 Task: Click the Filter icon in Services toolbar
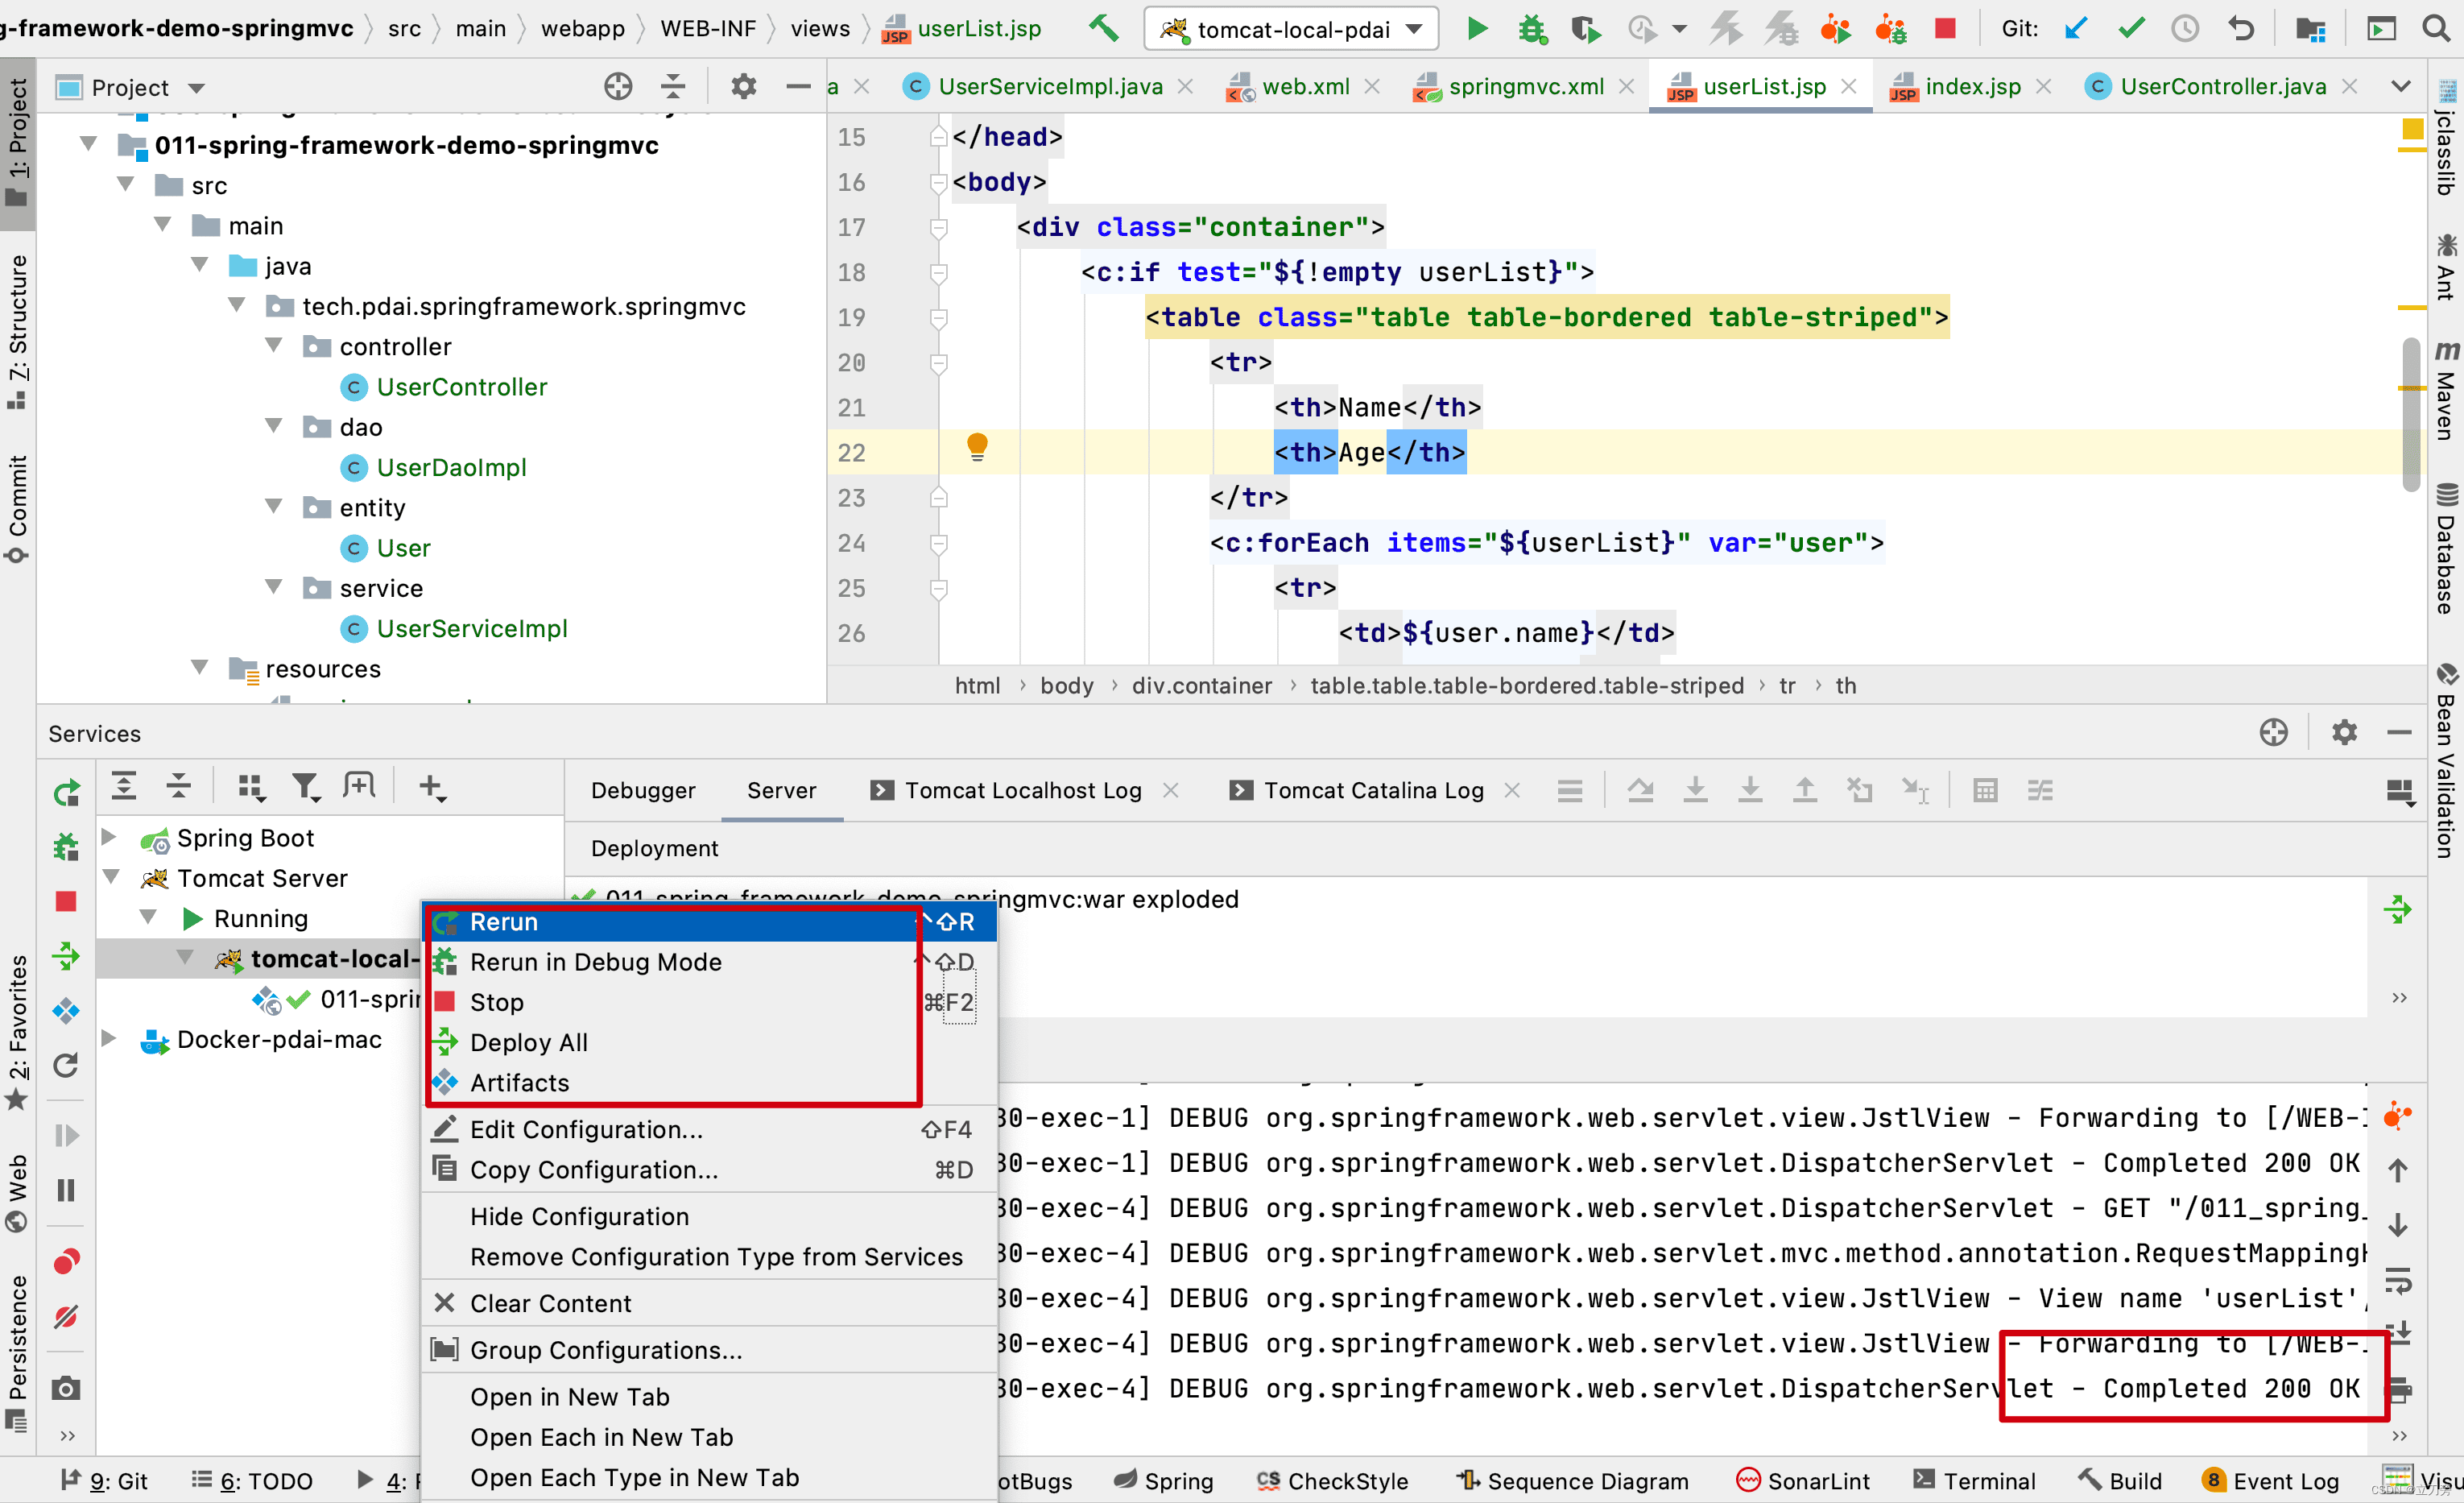(x=305, y=788)
